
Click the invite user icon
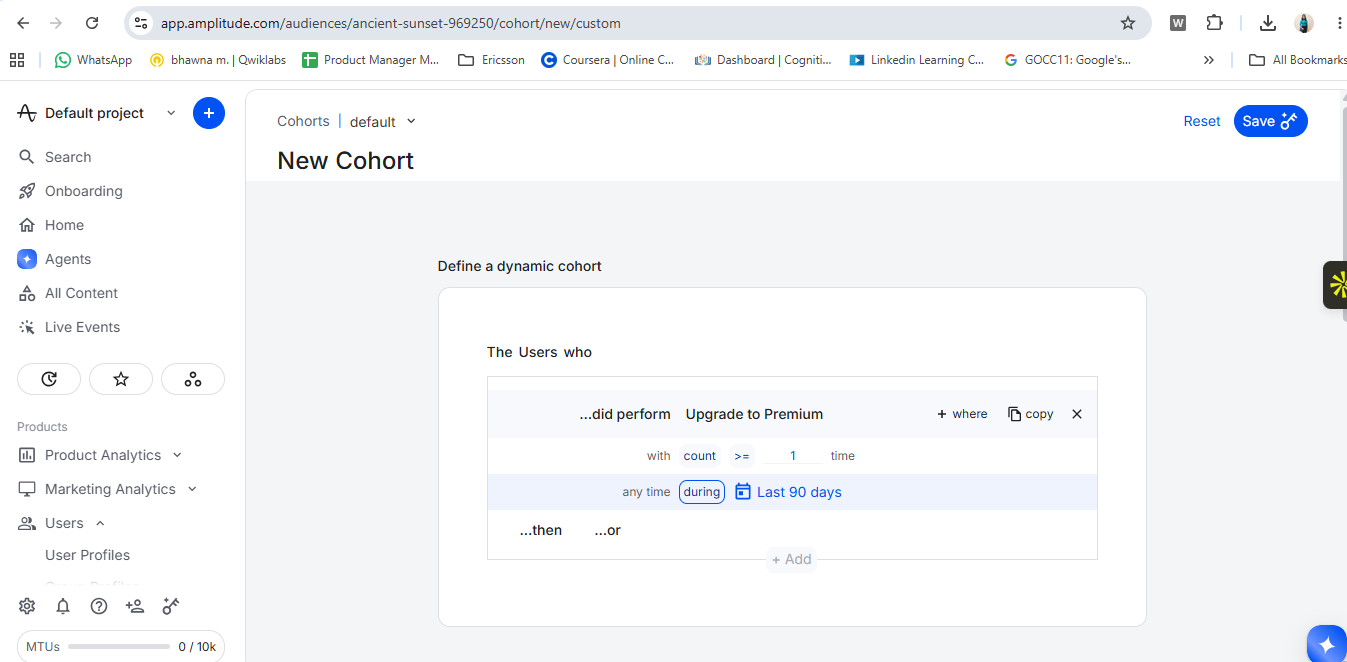pyautogui.click(x=135, y=606)
